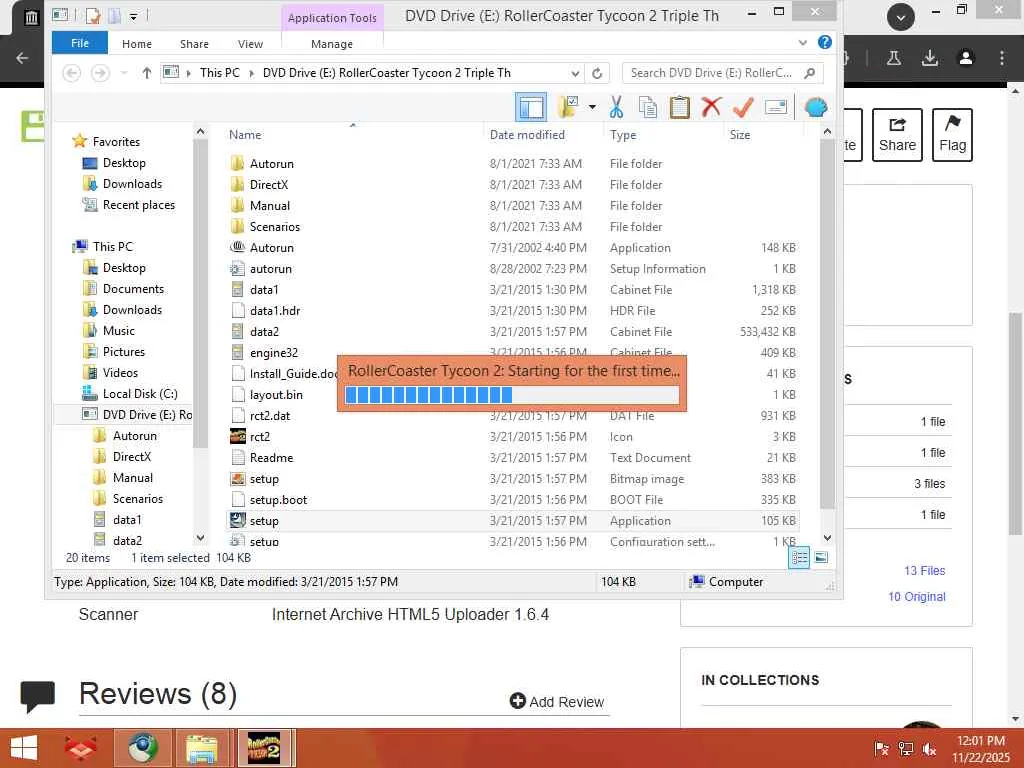Viewport: 1024px width, 768px height.
Task: Click the Flag button on browser page
Action: (952, 135)
